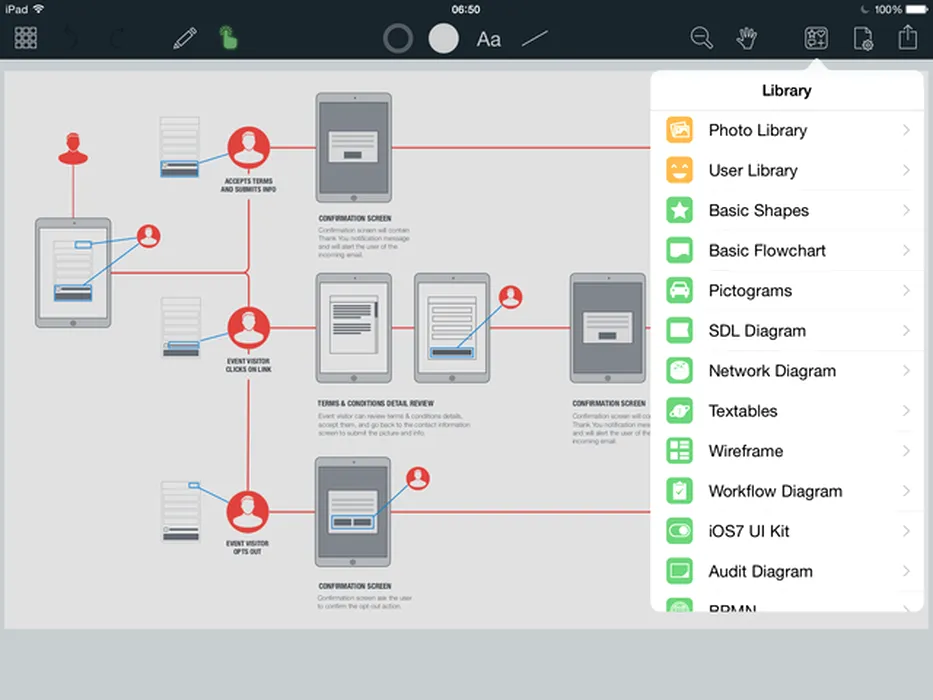933x700 pixels.
Task: Expand Network Diagram chevron
Action: (906, 371)
